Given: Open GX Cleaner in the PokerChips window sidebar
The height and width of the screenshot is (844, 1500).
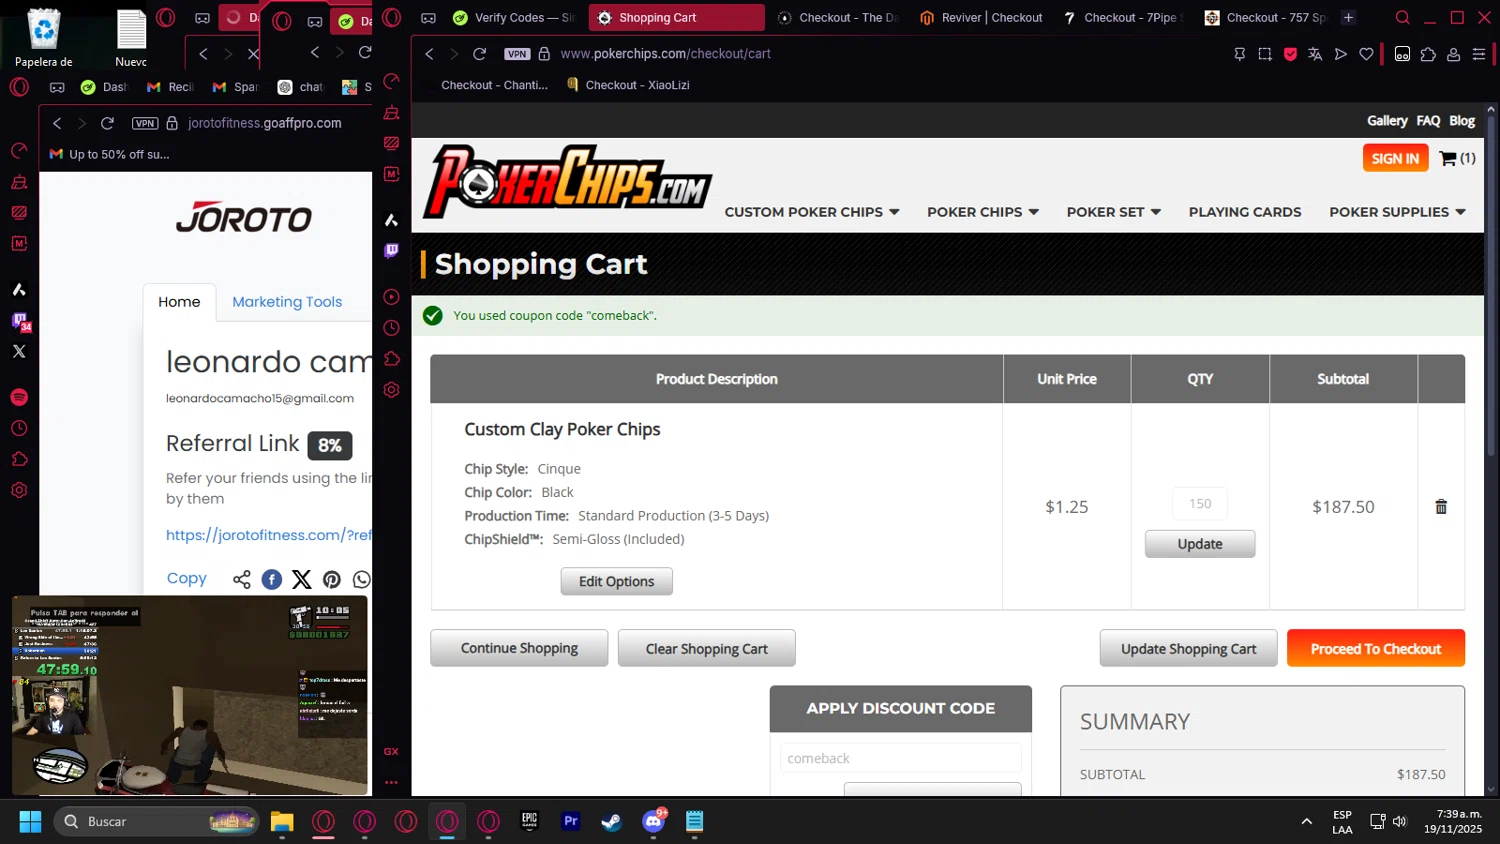Looking at the screenshot, I should (392, 112).
